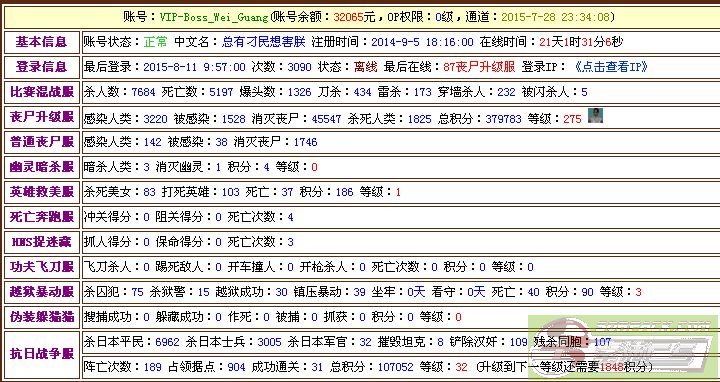Click the player avatar thumbnail beside level 275
This screenshot has height=382, width=720.
tap(595, 116)
